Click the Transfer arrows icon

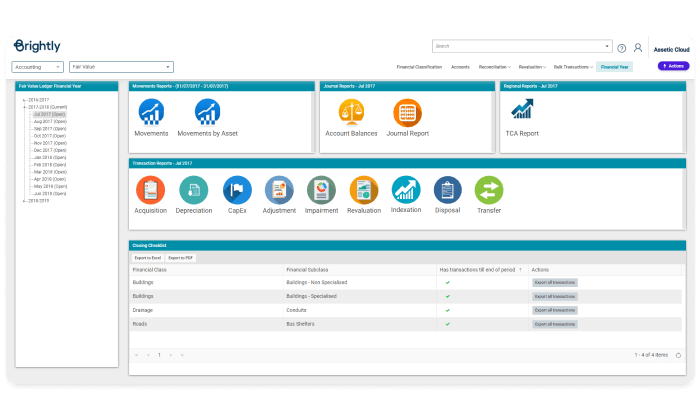(488, 189)
